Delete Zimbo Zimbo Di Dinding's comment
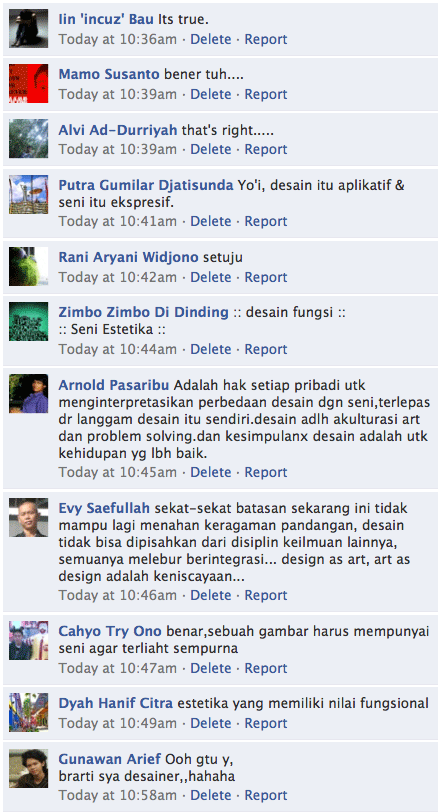The height and width of the screenshot is (812, 441). coord(211,349)
